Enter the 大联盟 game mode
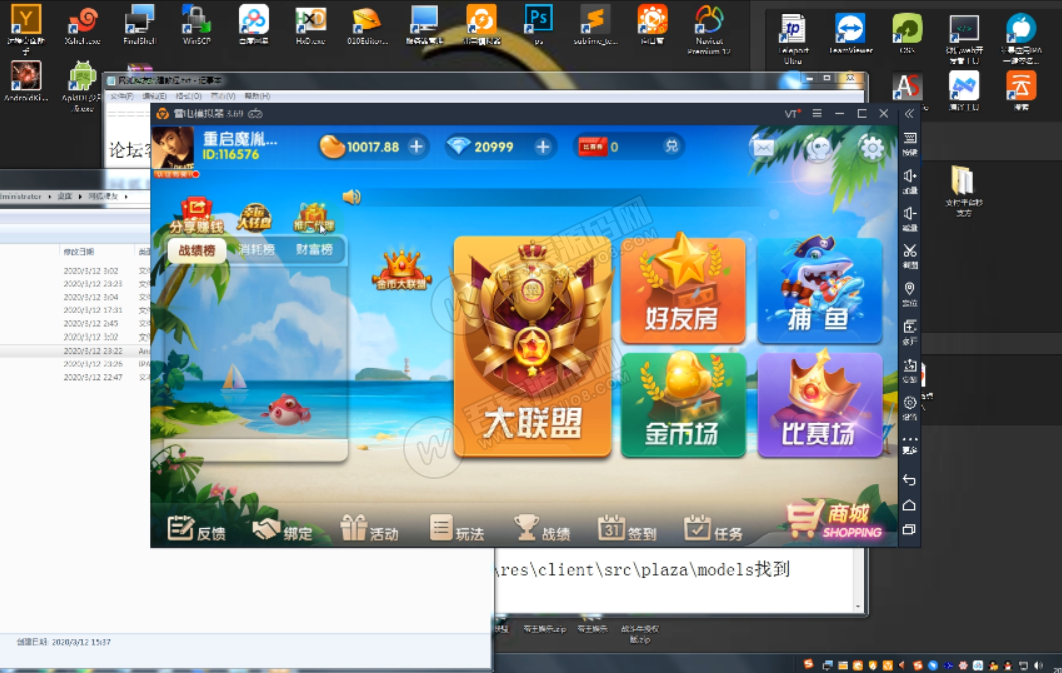 [532, 347]
